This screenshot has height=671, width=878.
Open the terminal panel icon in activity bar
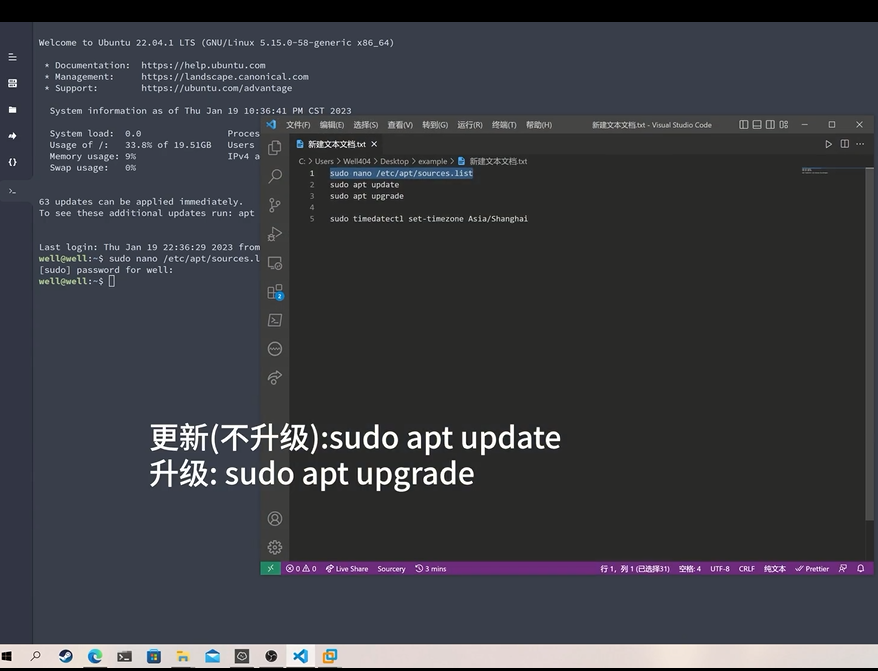pos(274,320)
